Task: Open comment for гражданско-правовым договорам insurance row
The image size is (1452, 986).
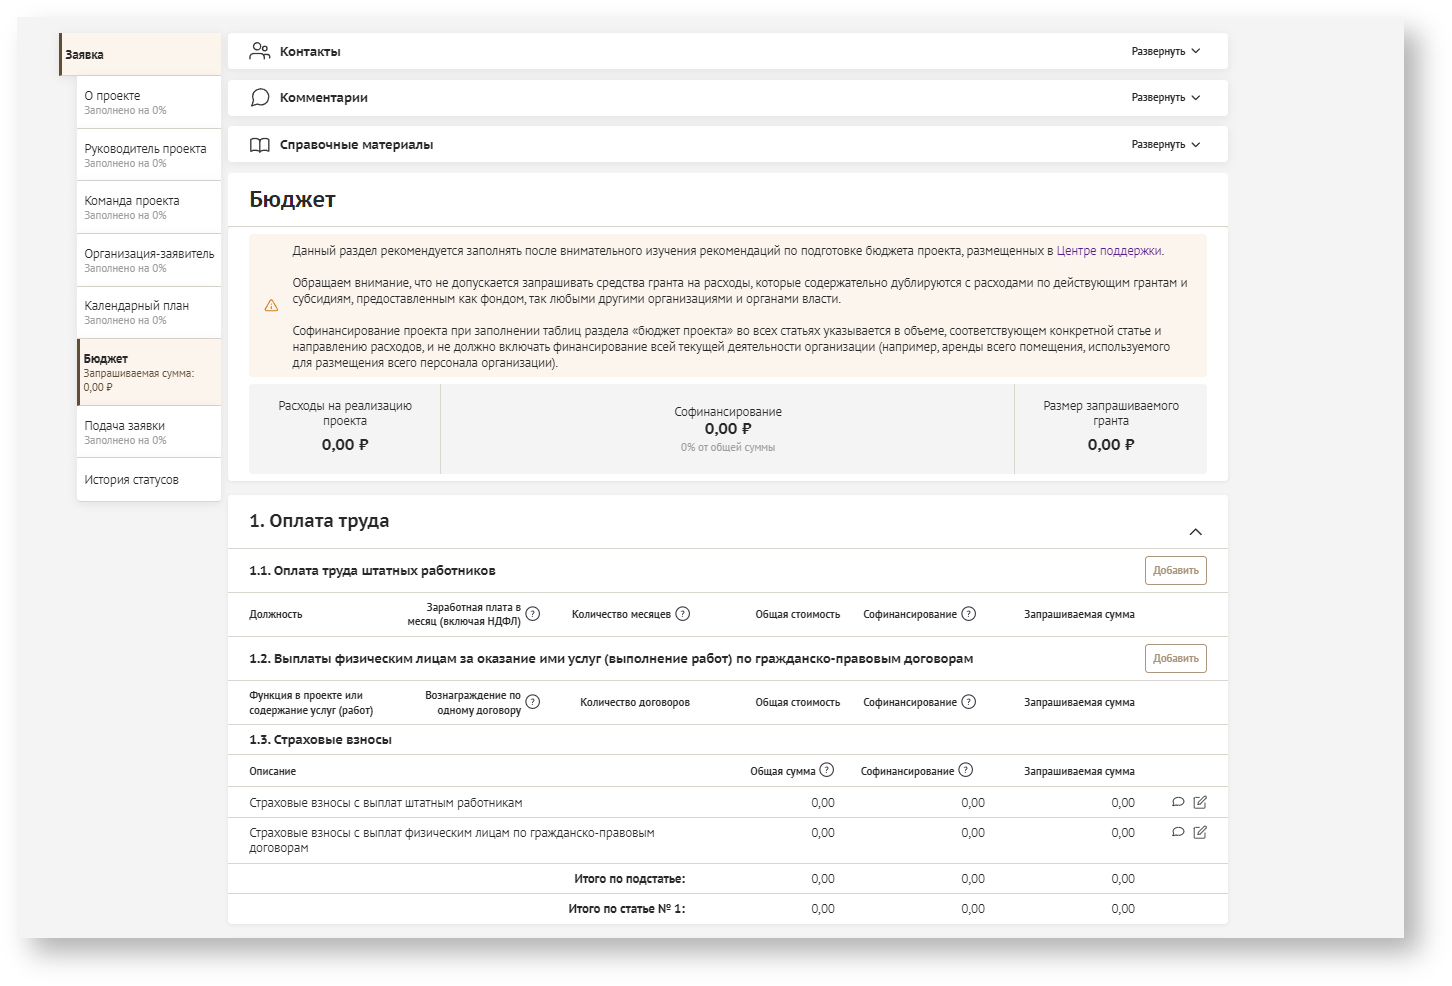Action: [x=1178, y=832]
